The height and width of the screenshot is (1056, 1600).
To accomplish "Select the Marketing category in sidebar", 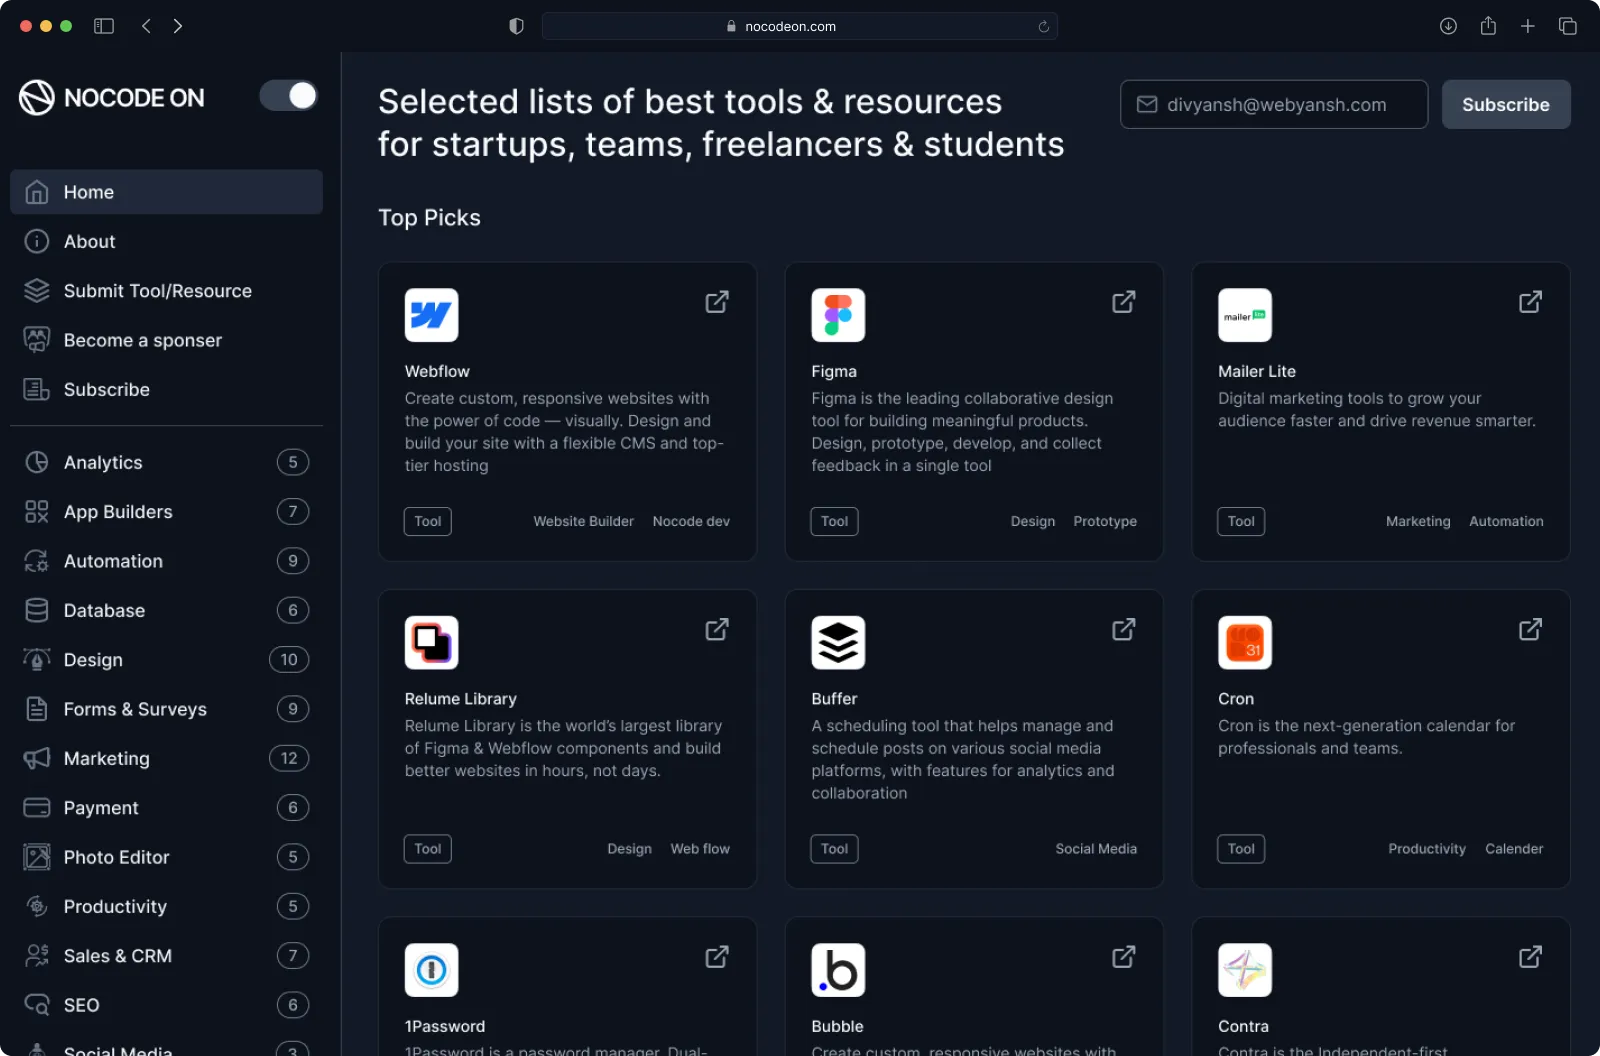I will pyautogui.click(x=166, y=758).
